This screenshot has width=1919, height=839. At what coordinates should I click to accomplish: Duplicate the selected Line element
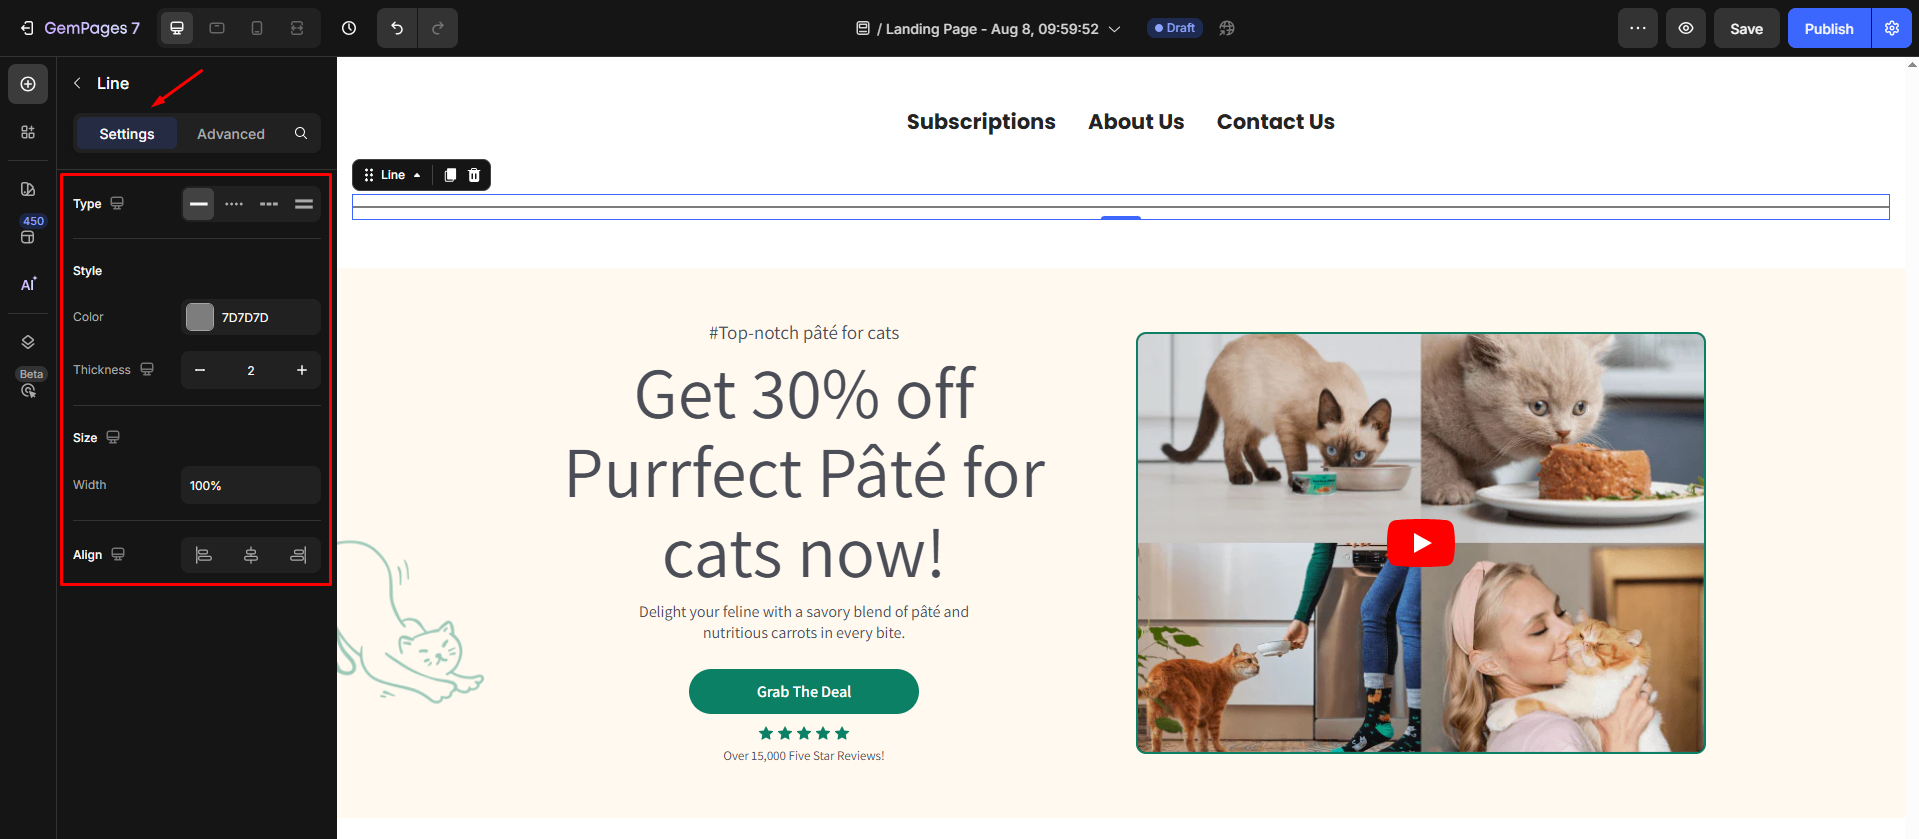pyautogui.click(x=450, y=175)
